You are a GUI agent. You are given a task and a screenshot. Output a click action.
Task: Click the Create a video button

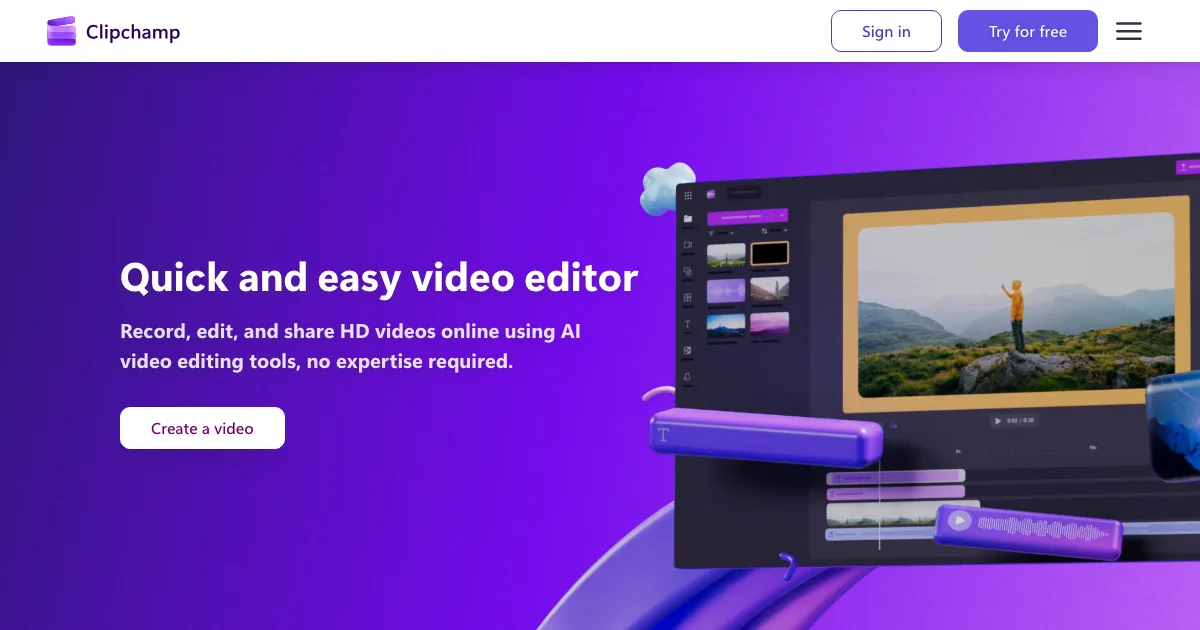point(202,428)
